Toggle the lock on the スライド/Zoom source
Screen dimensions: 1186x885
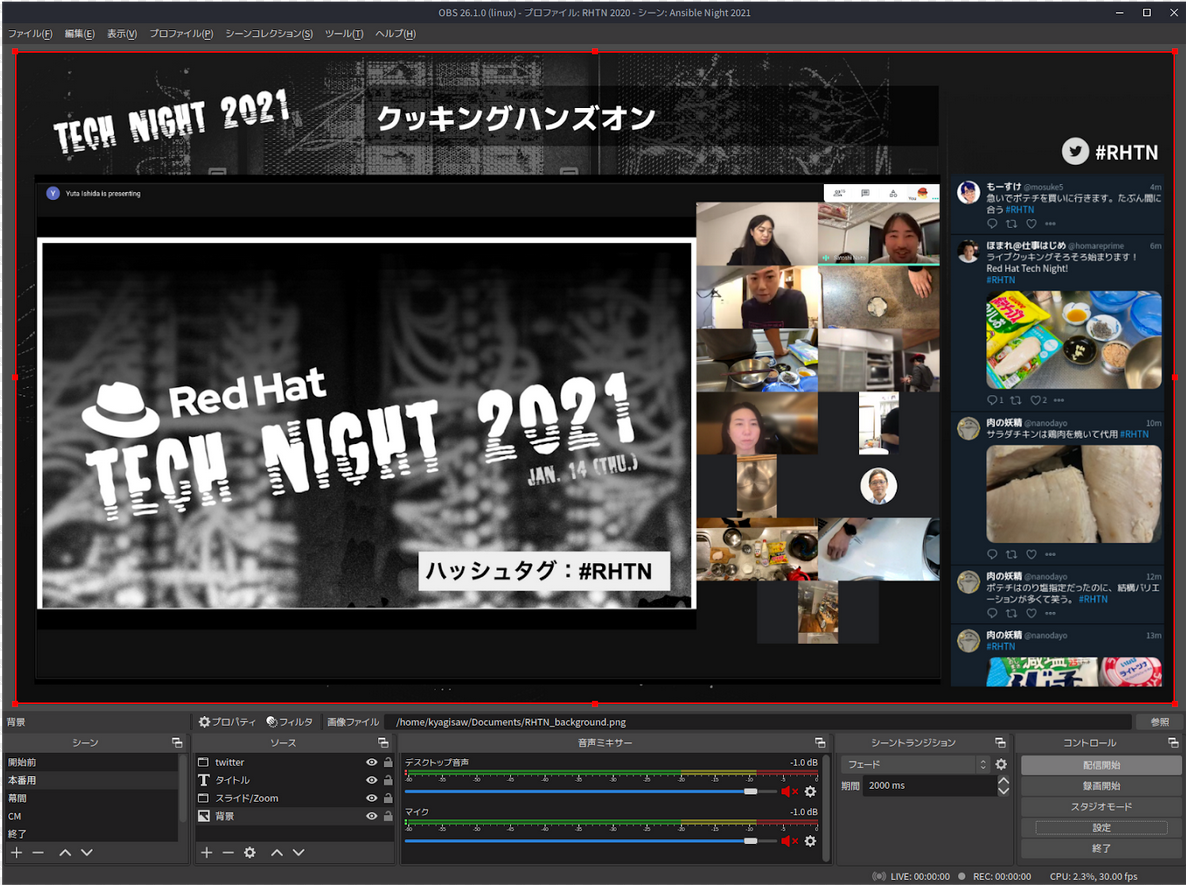[388, 798]
